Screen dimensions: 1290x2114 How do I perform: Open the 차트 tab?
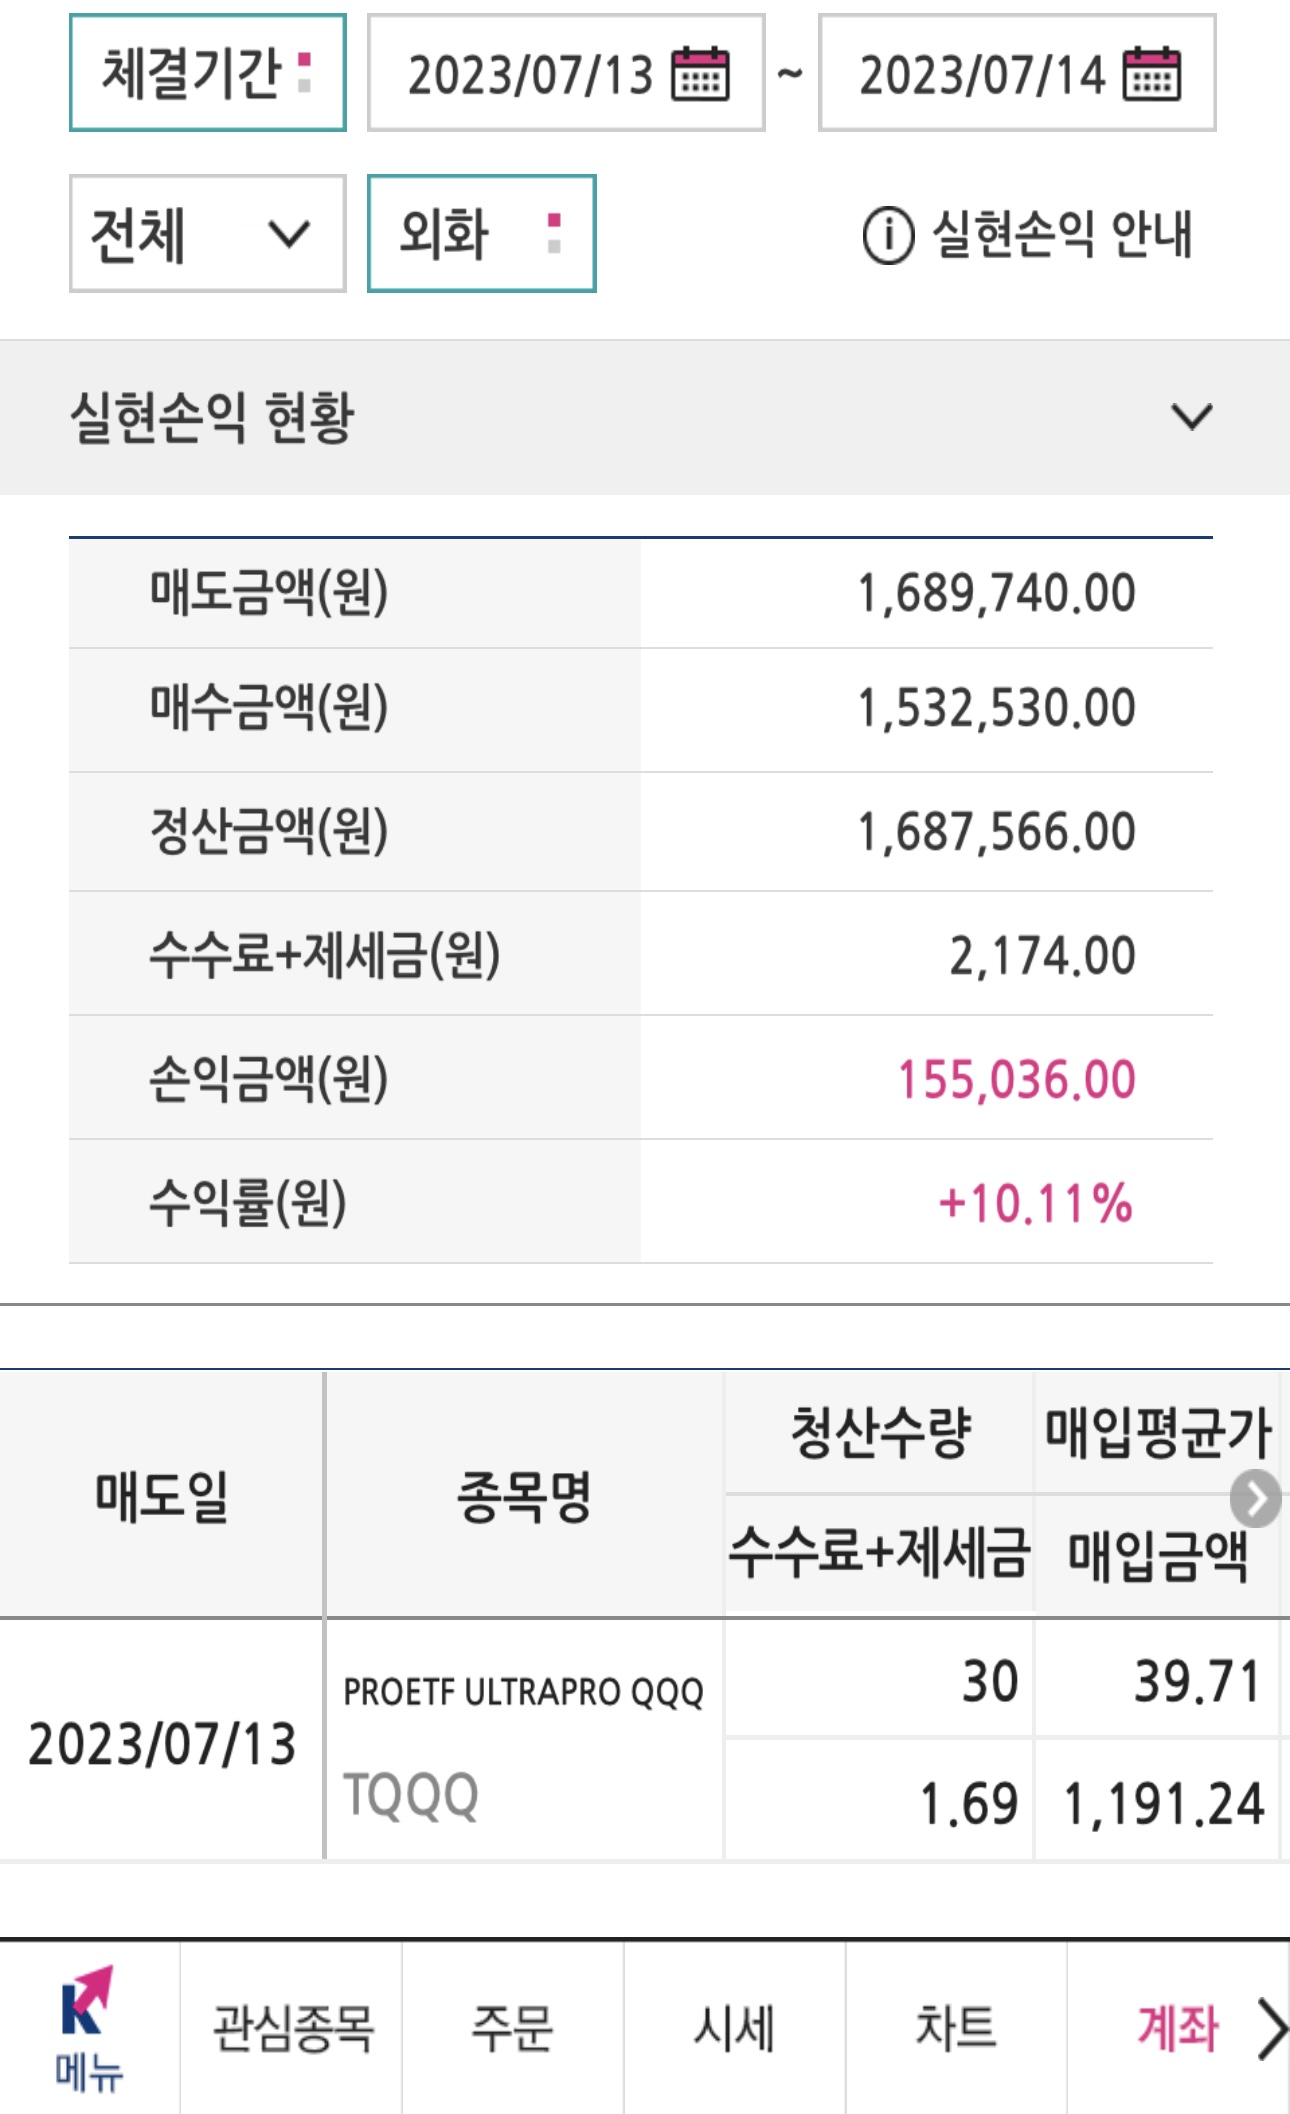click(x=957, y=2029)
